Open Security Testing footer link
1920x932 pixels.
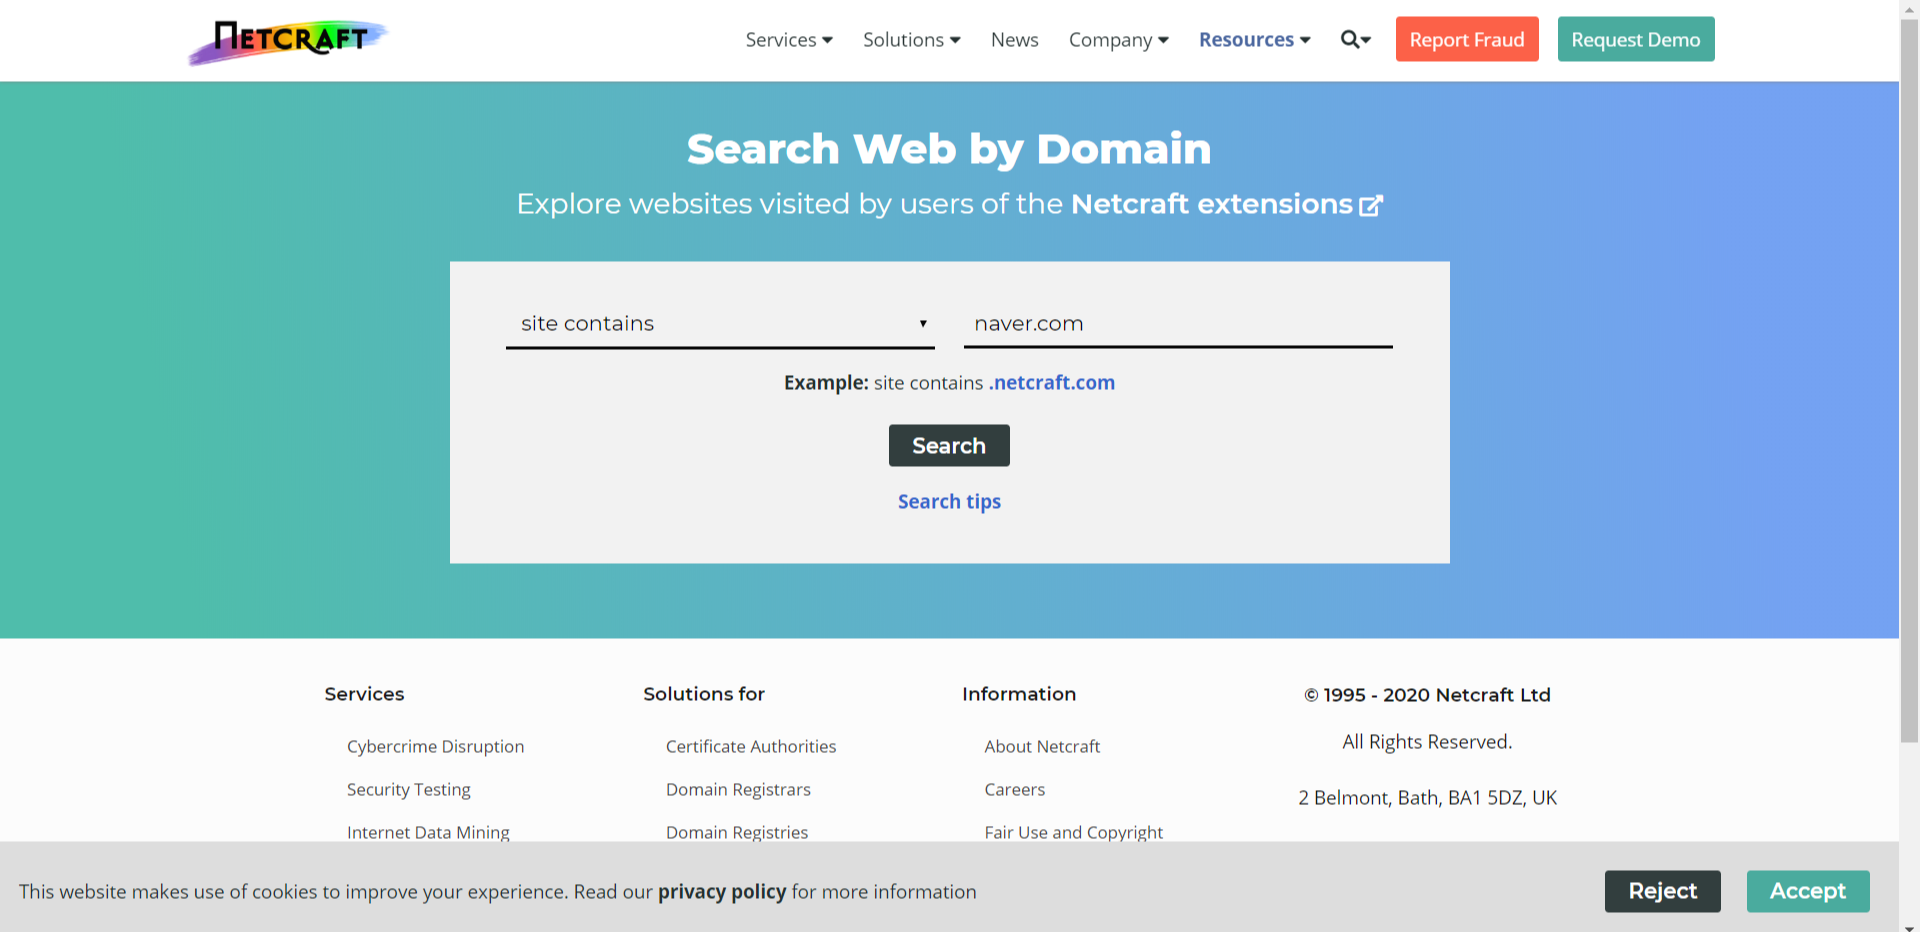point(408,790)
